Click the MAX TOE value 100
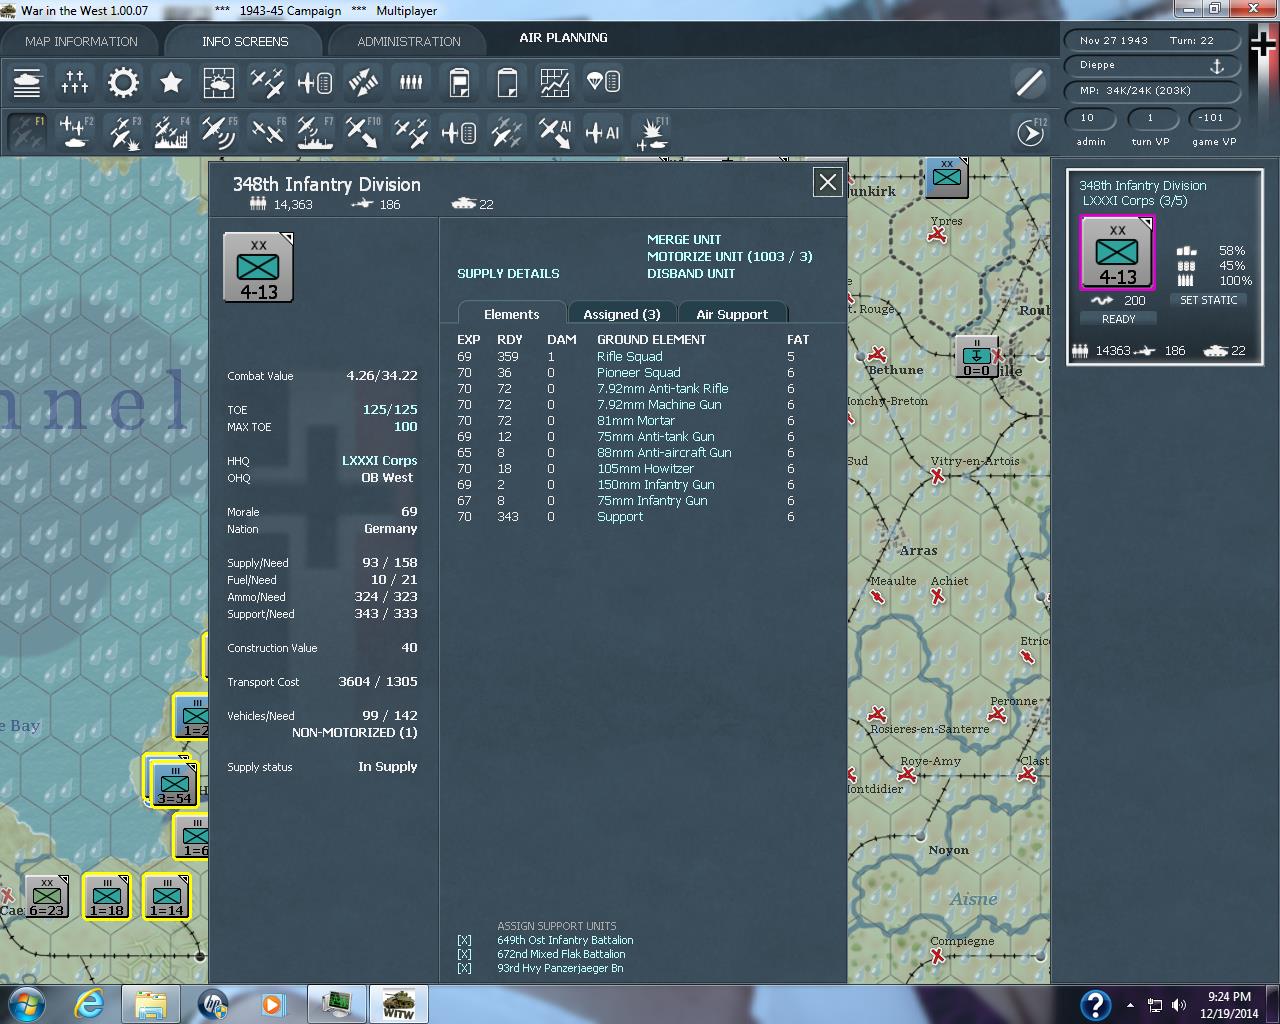 point(405,427)
